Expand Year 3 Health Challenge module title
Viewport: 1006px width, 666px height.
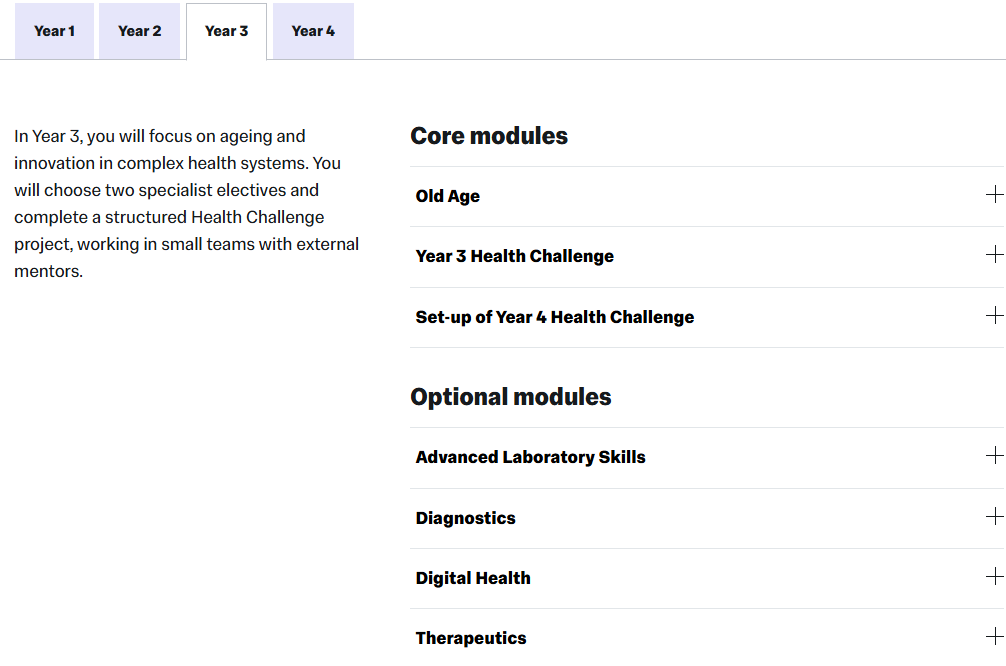tap(515, 256)
